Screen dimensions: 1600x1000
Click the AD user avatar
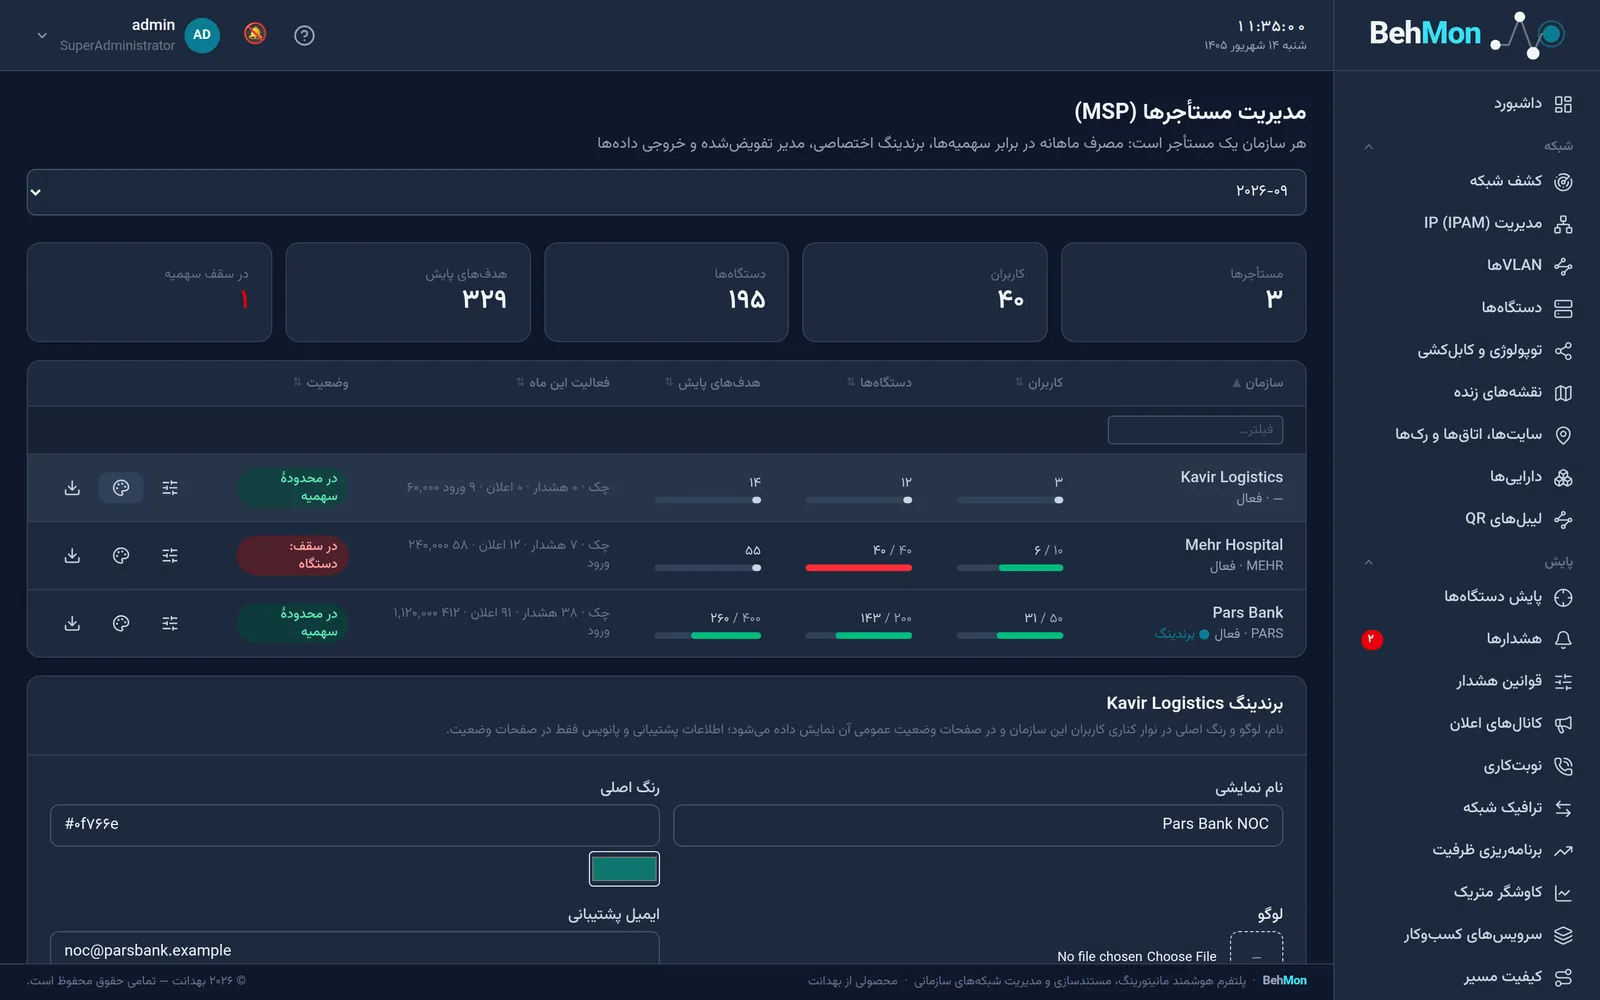click(202, 35)
